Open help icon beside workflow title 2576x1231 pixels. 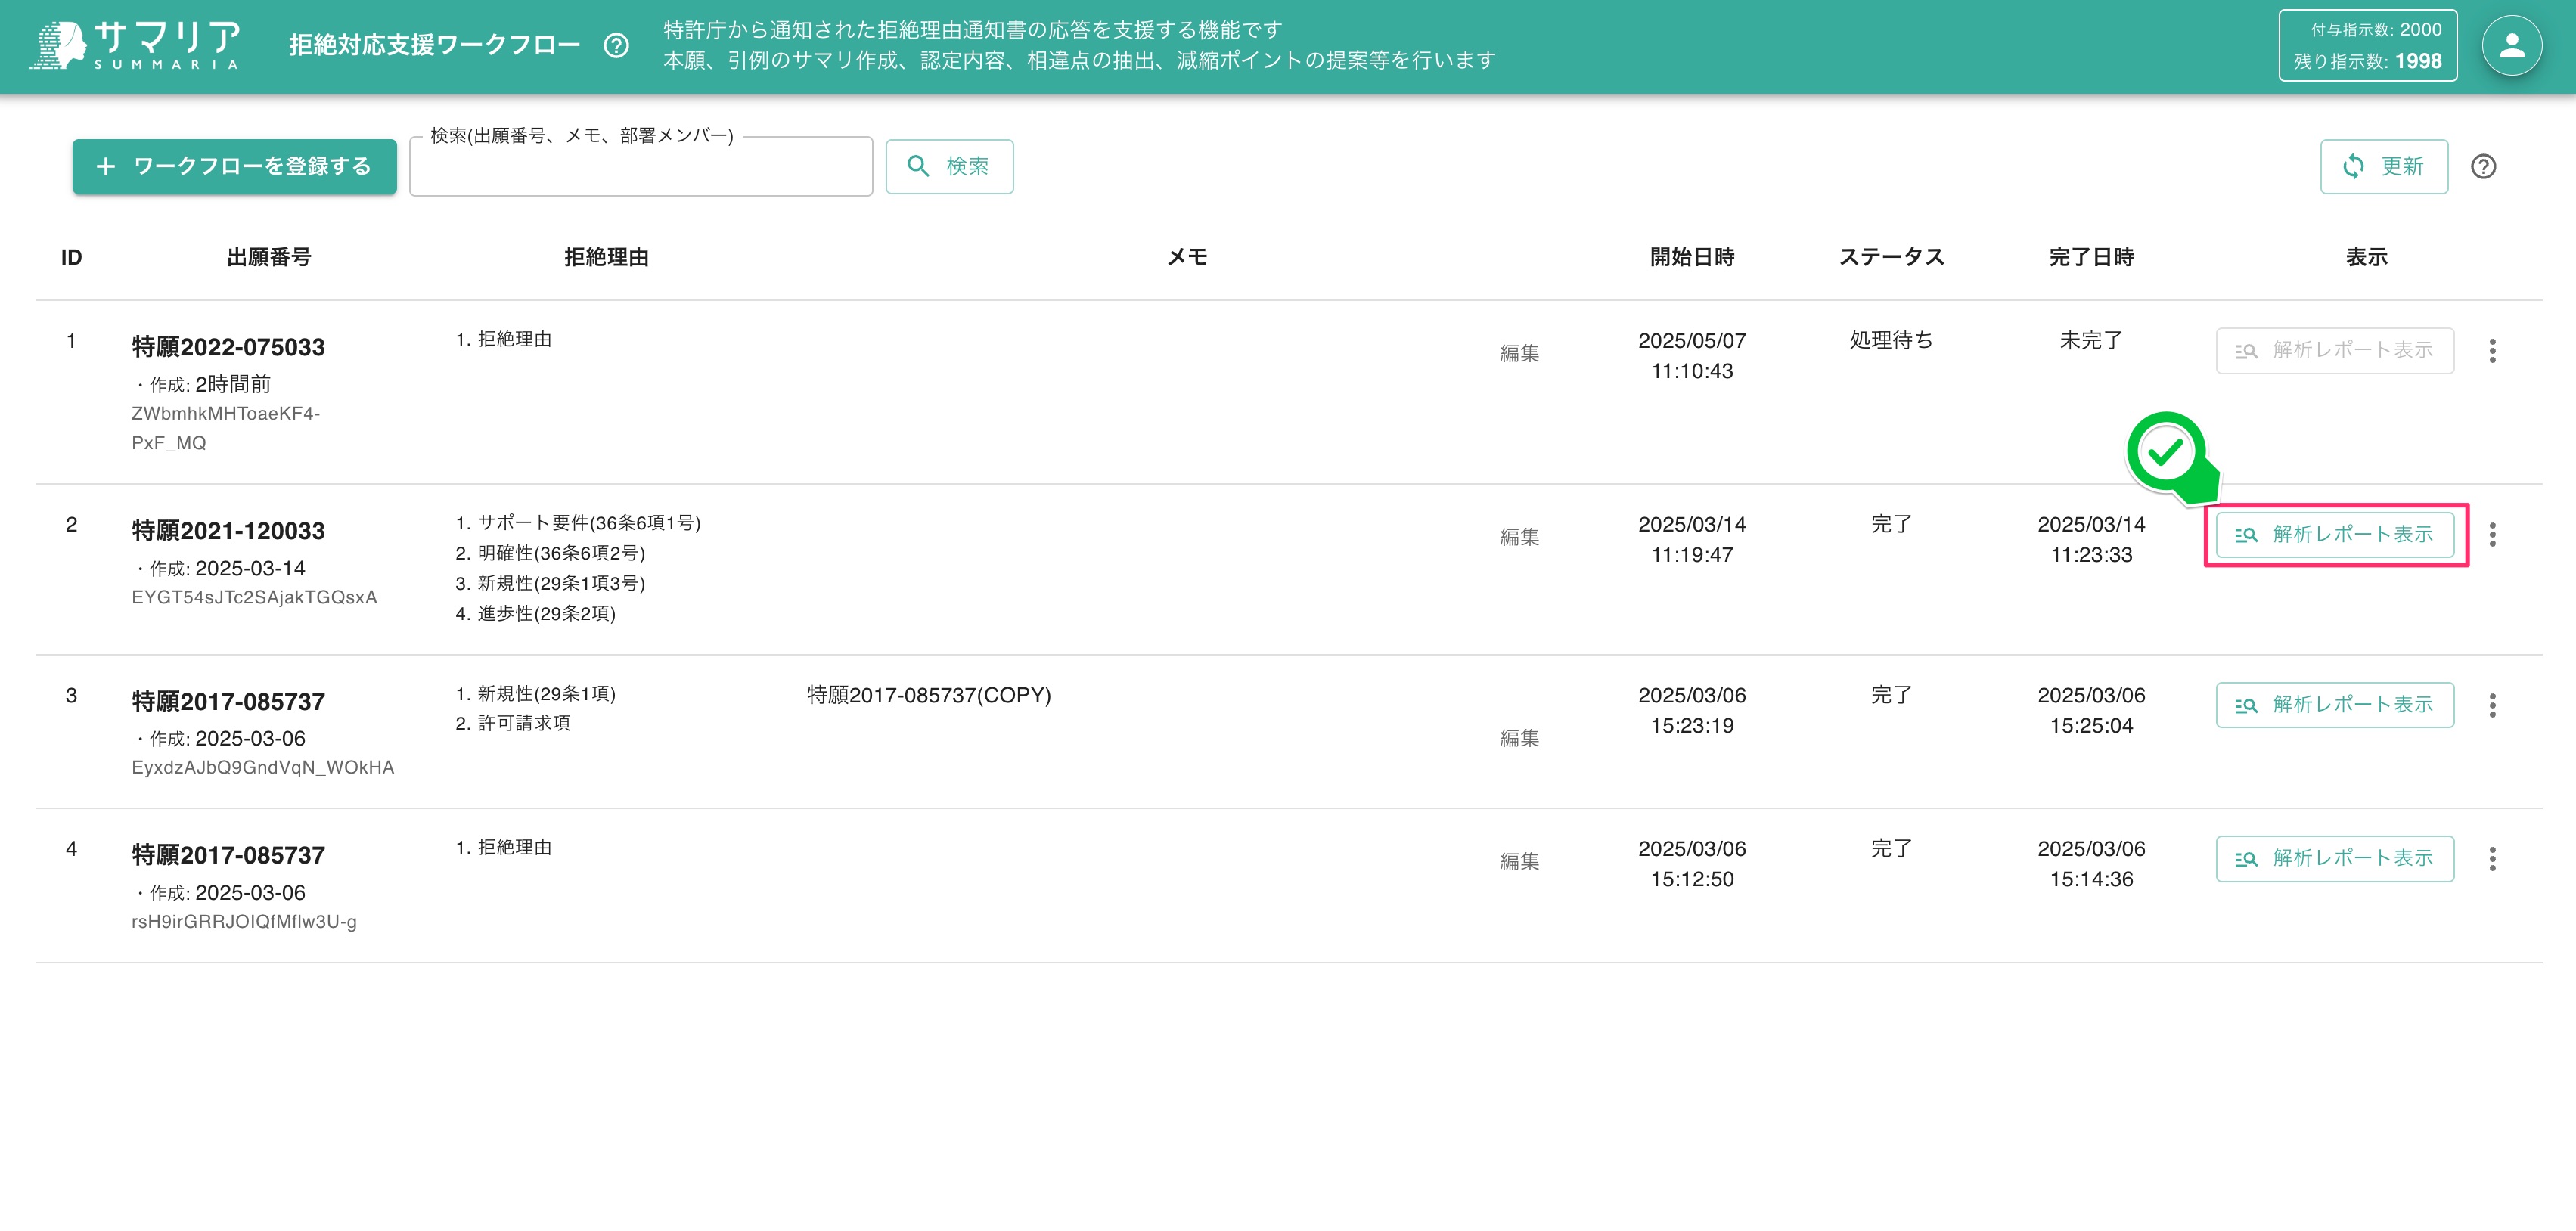(616, 46)
